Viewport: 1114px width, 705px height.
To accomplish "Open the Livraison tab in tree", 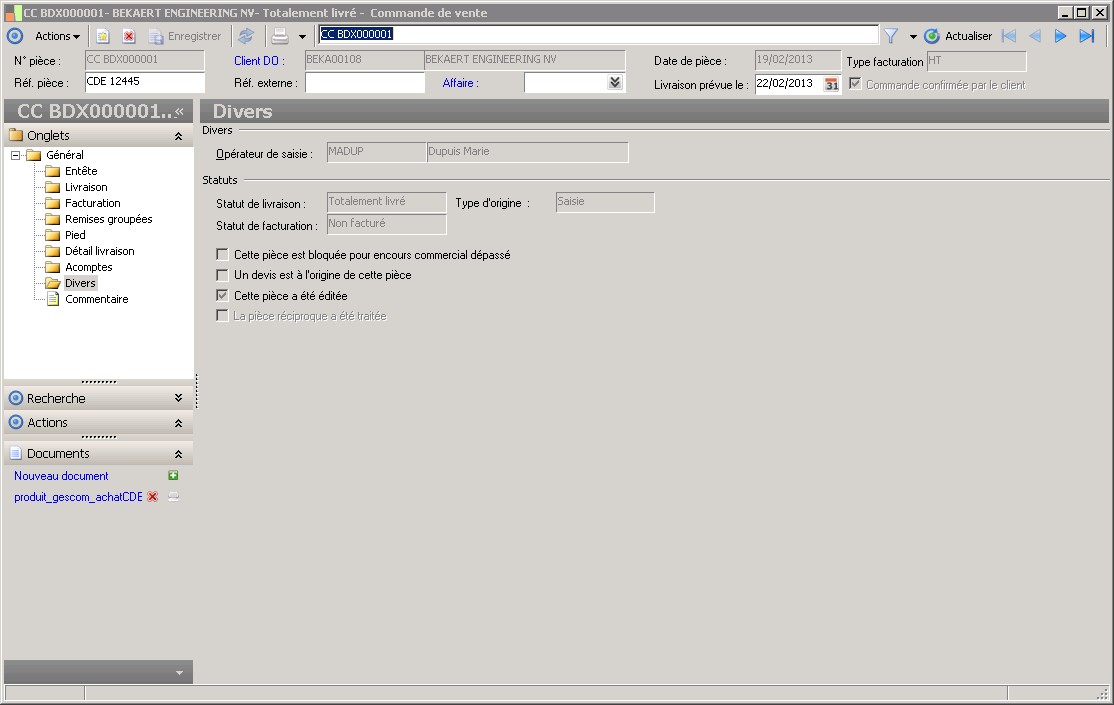I will [86, 188].
